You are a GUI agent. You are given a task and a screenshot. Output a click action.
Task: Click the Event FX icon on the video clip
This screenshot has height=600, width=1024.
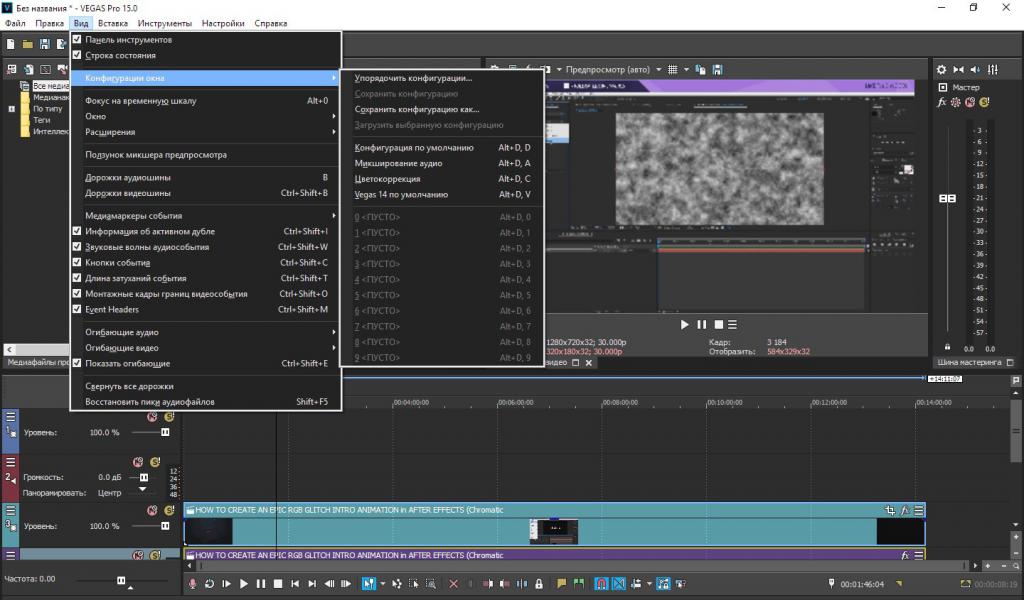coord(904,510)
